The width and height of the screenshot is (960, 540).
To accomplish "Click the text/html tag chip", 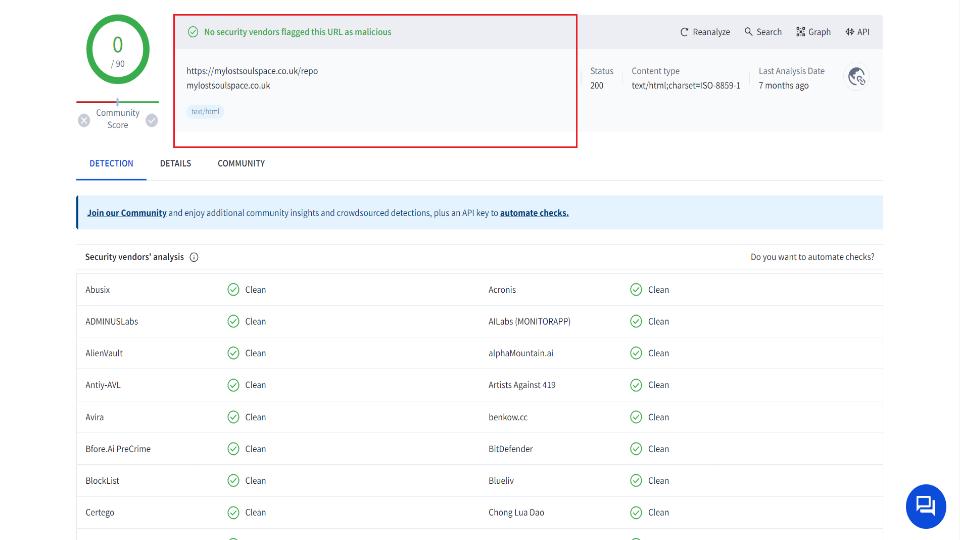I will click(x=206, y=111).
